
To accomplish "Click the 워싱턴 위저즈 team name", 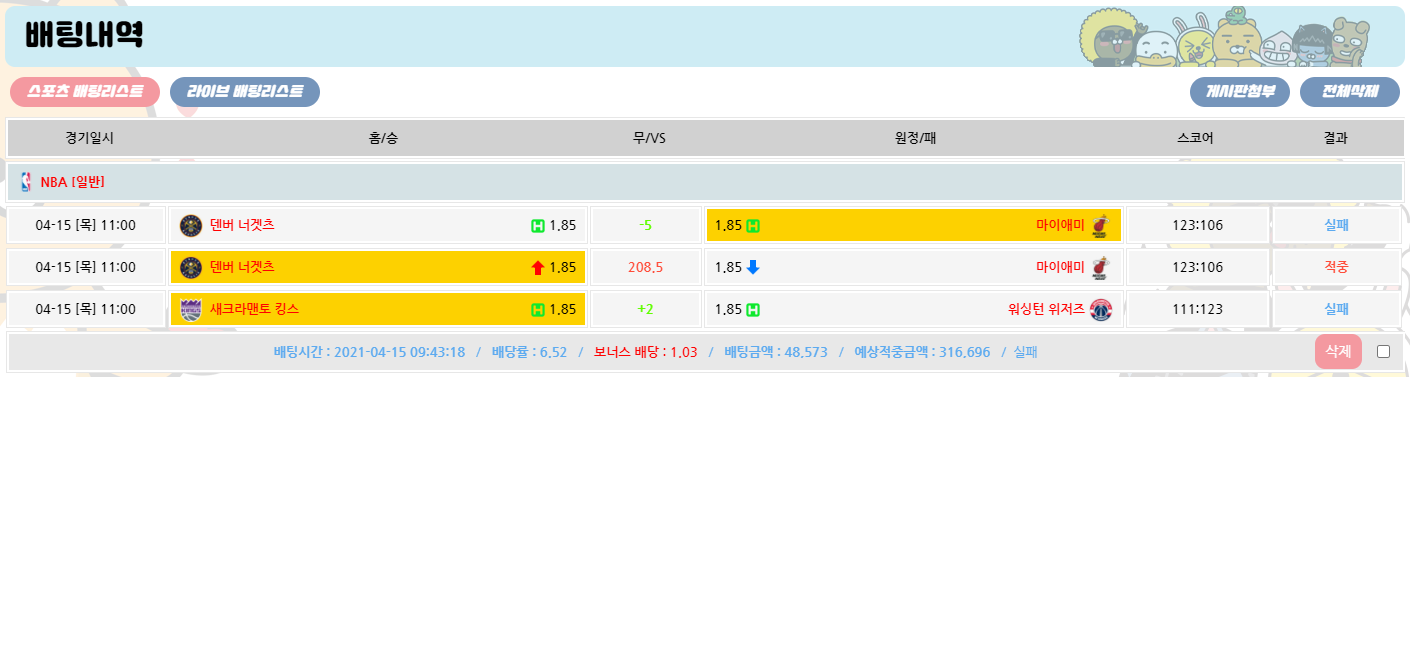I will [x=1046, y=310].
